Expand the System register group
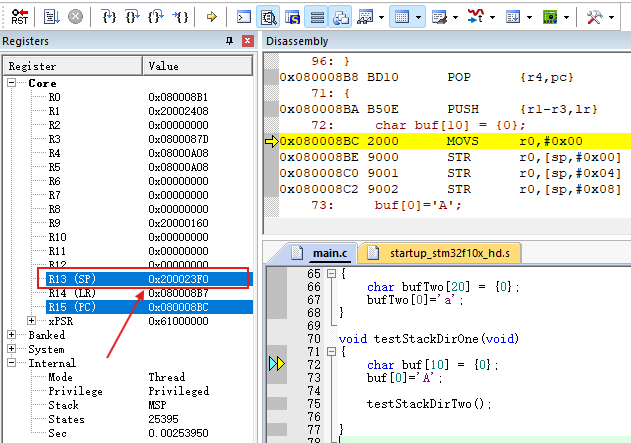This screenshot has height=443, width=631. (12, 349)
